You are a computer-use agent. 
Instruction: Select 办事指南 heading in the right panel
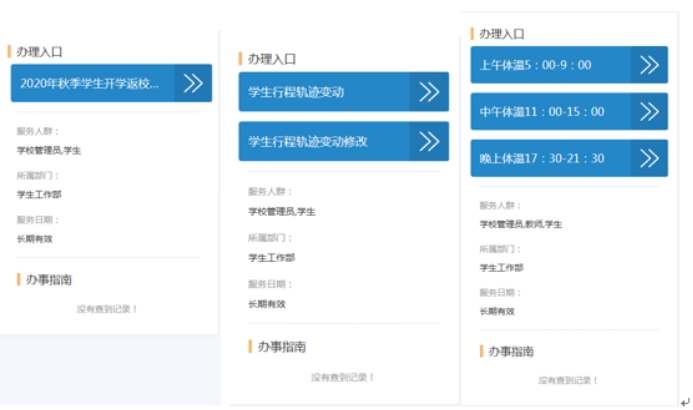point(510,351)
